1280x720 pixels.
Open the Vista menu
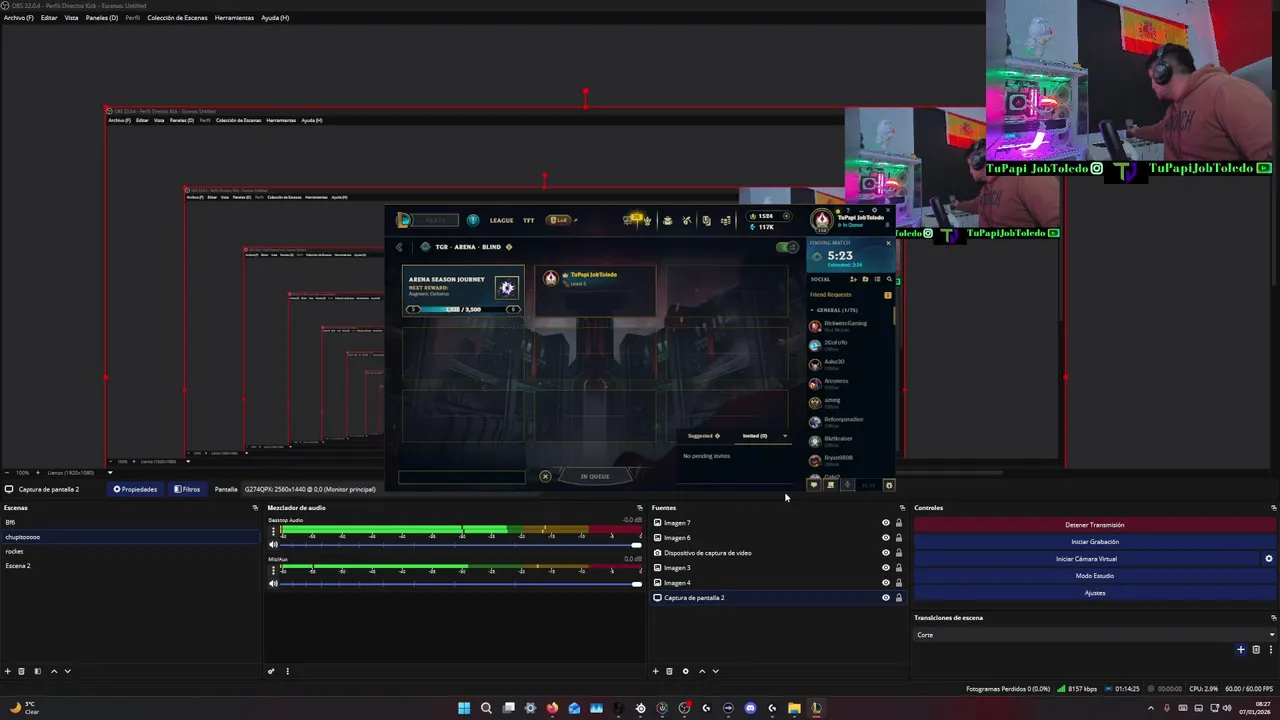coord(71,18)
